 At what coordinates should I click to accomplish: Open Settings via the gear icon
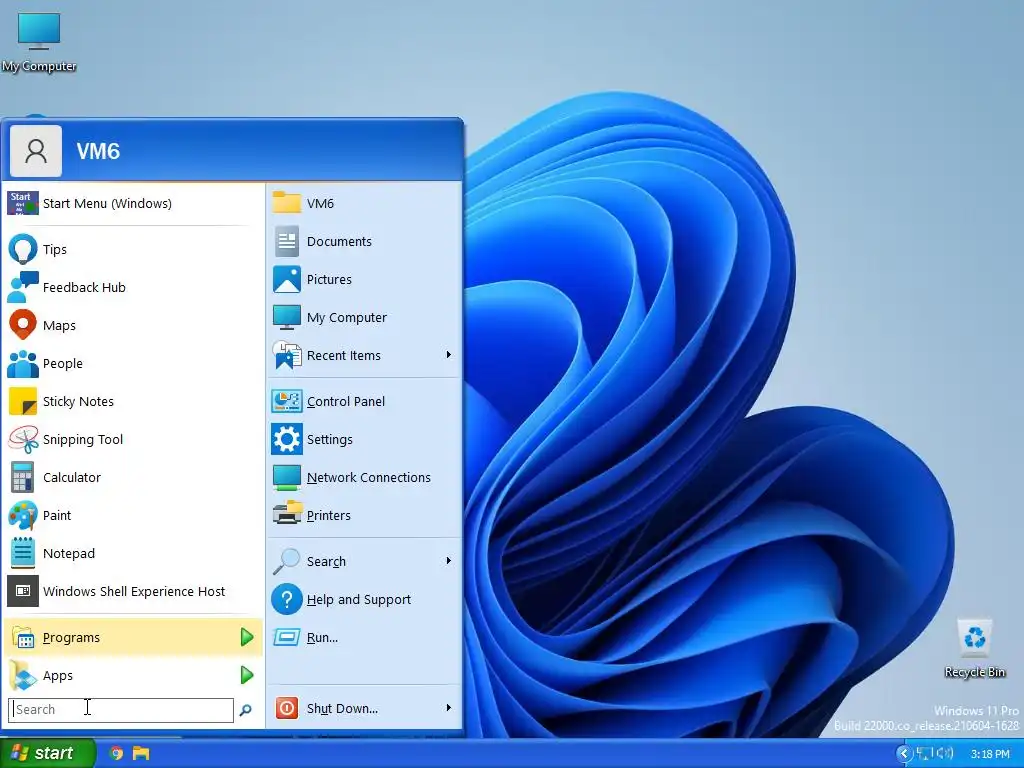pos(287,439)
